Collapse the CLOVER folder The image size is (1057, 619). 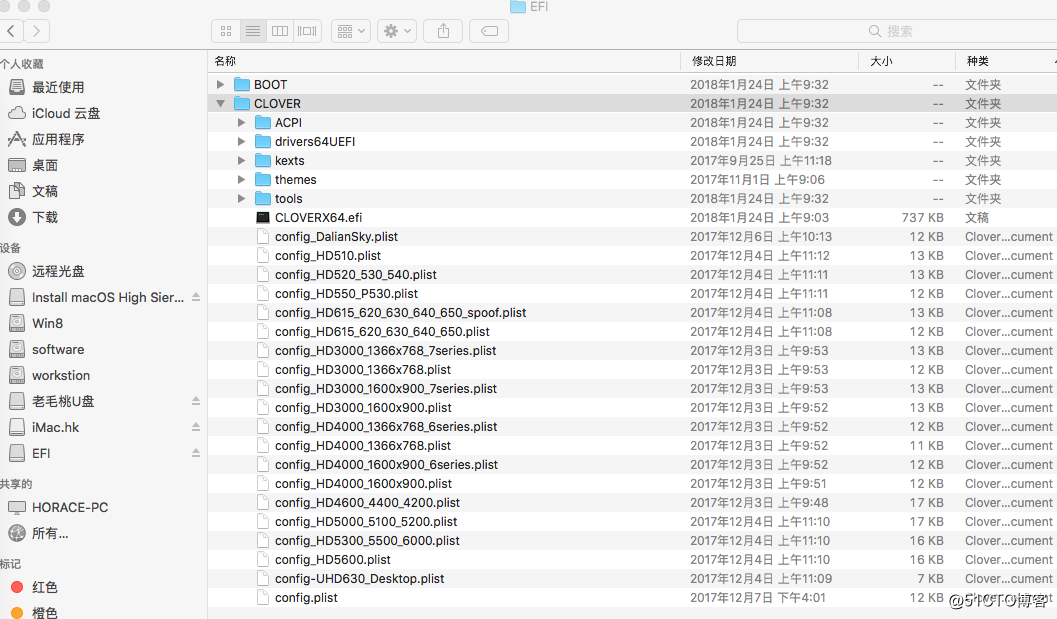(220, 103)
